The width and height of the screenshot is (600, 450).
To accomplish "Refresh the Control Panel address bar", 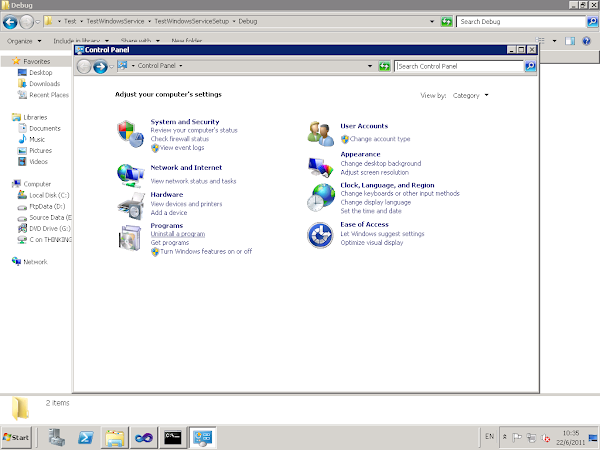I will click(384, 66).
